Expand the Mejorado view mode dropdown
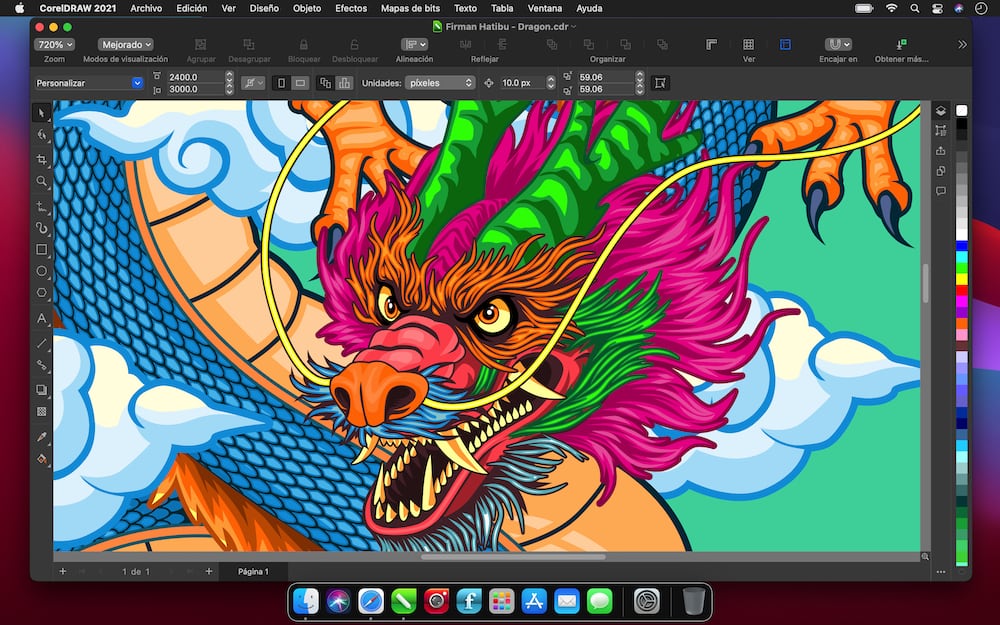 (x=126, y=45)
